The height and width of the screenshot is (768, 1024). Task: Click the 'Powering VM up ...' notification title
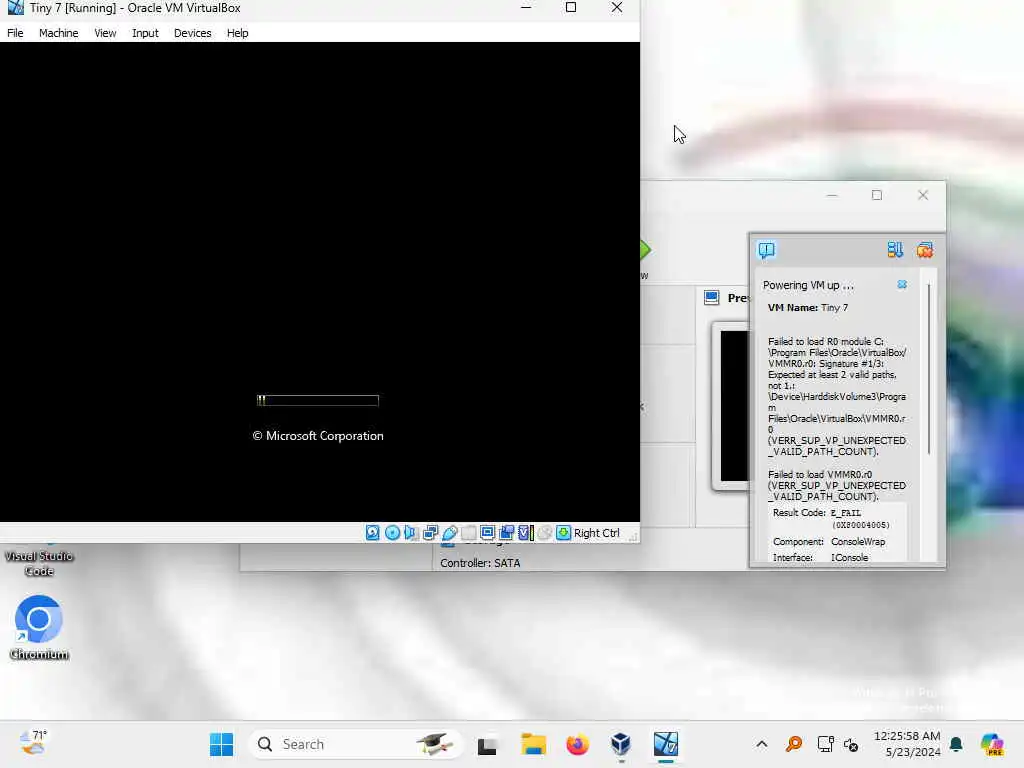click(808, 285)
